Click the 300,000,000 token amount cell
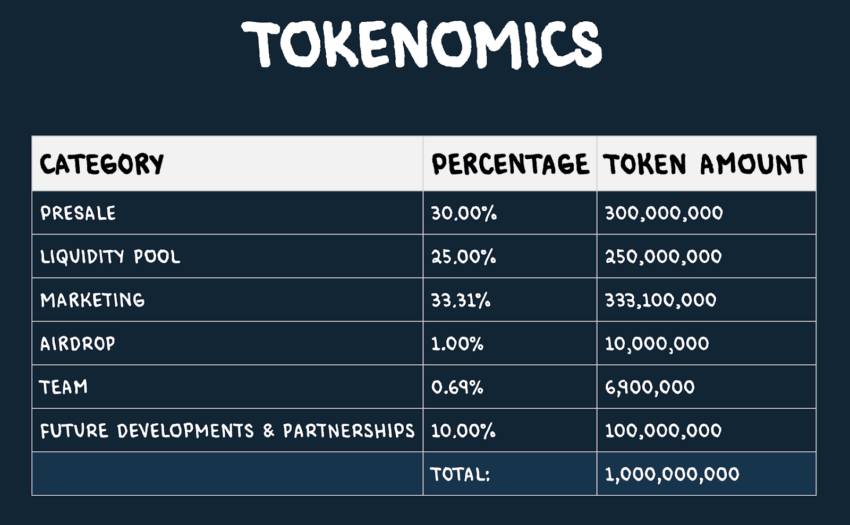 [706, 213]
